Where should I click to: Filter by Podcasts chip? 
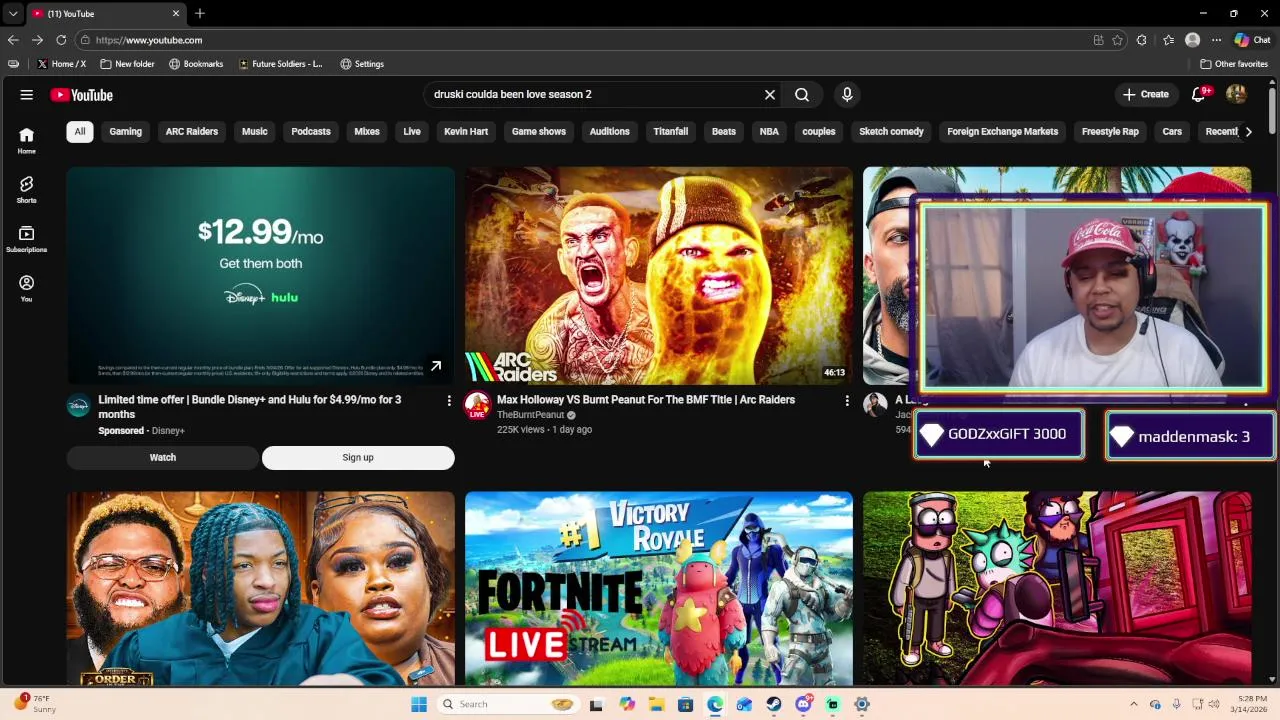[x=311, y=132]
